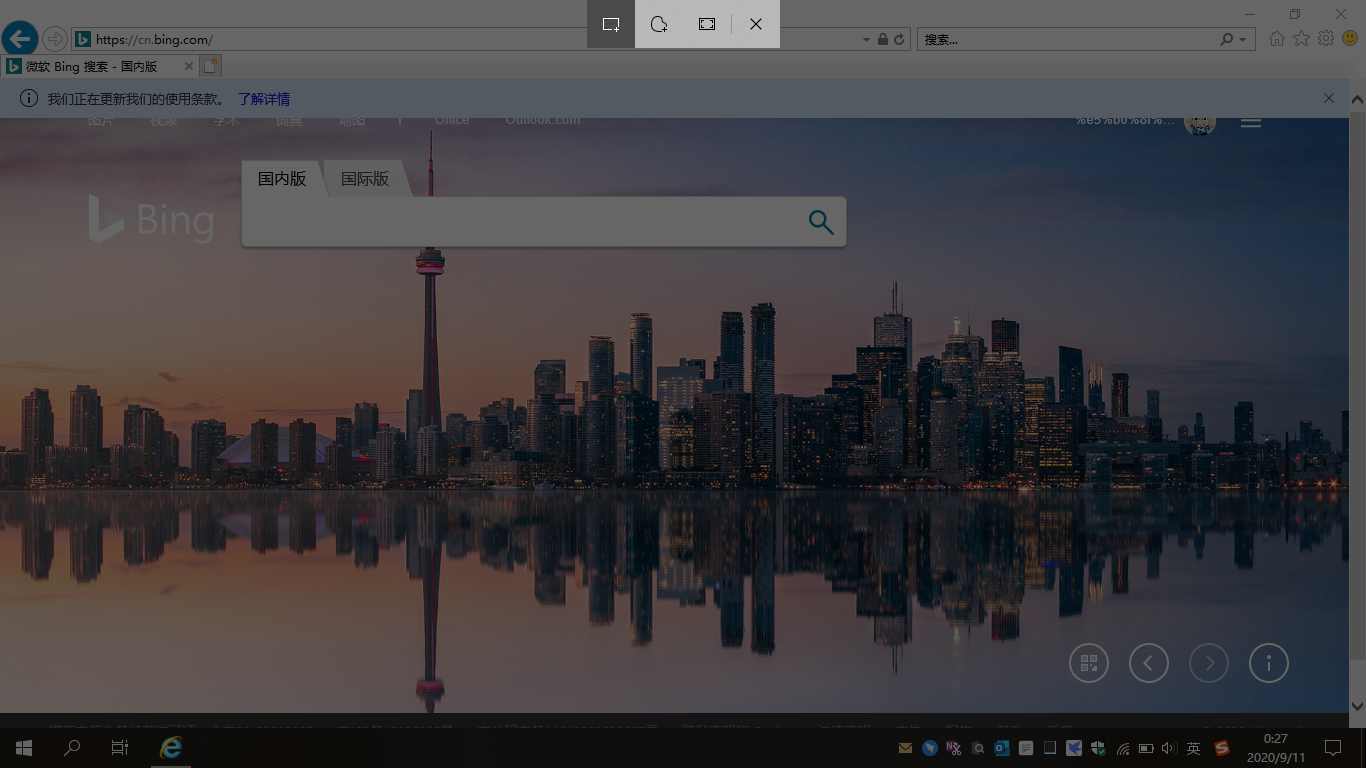Click the notification info icon
This screenshot has width=1366, height=768.
[29, 98]
